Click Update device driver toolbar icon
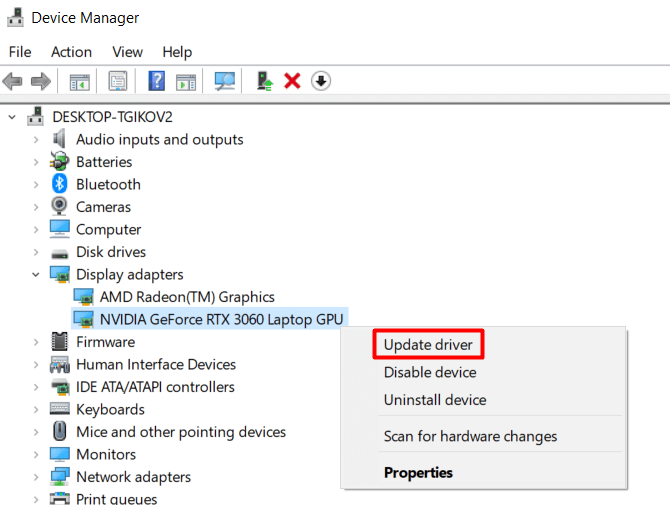This screenshot has width=670, height=505. [x=264, y=81]
